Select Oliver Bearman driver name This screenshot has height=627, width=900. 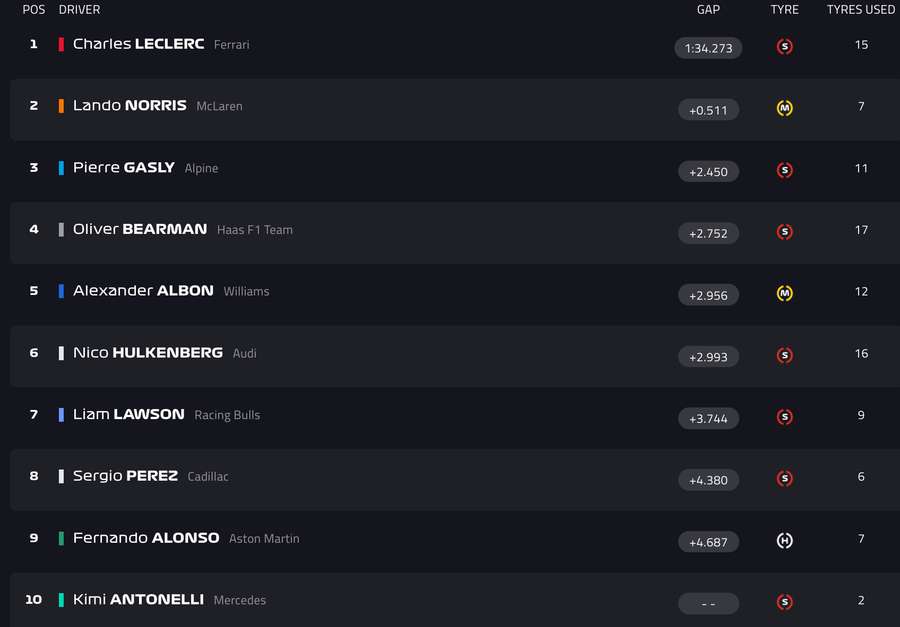[x=141, y=230]
